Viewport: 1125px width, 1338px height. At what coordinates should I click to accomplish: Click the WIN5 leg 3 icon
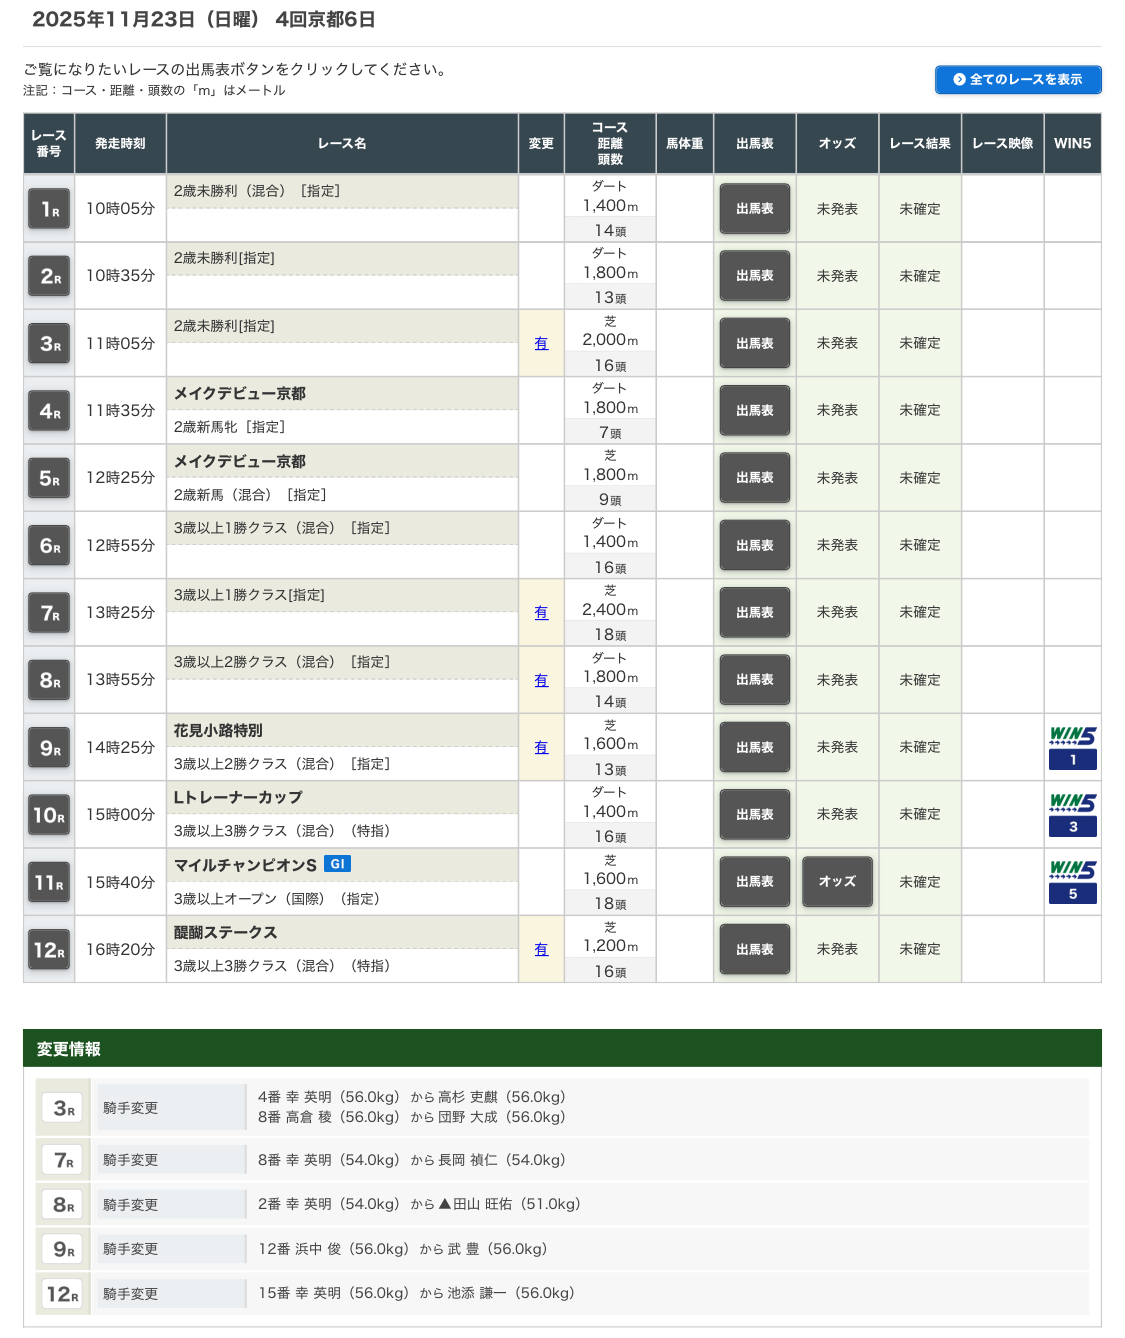coord(1072,815)
